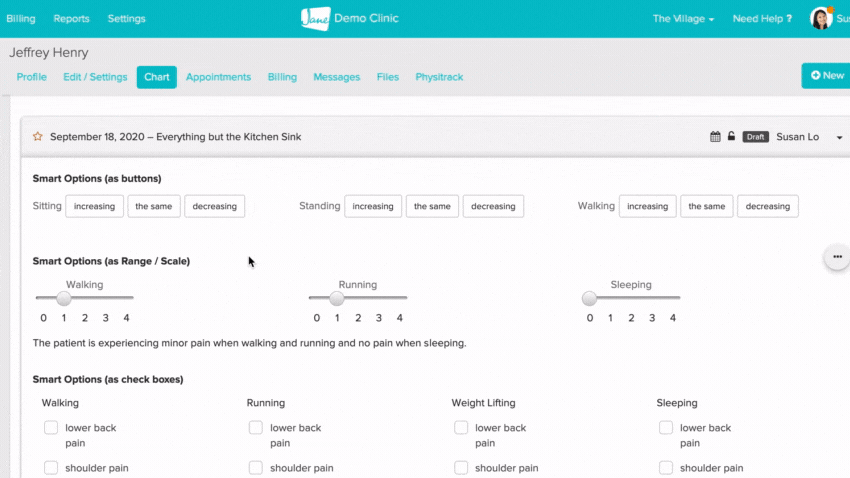Open the user profile avatar
Screen dimensions: 850x478
pos(821,18)
